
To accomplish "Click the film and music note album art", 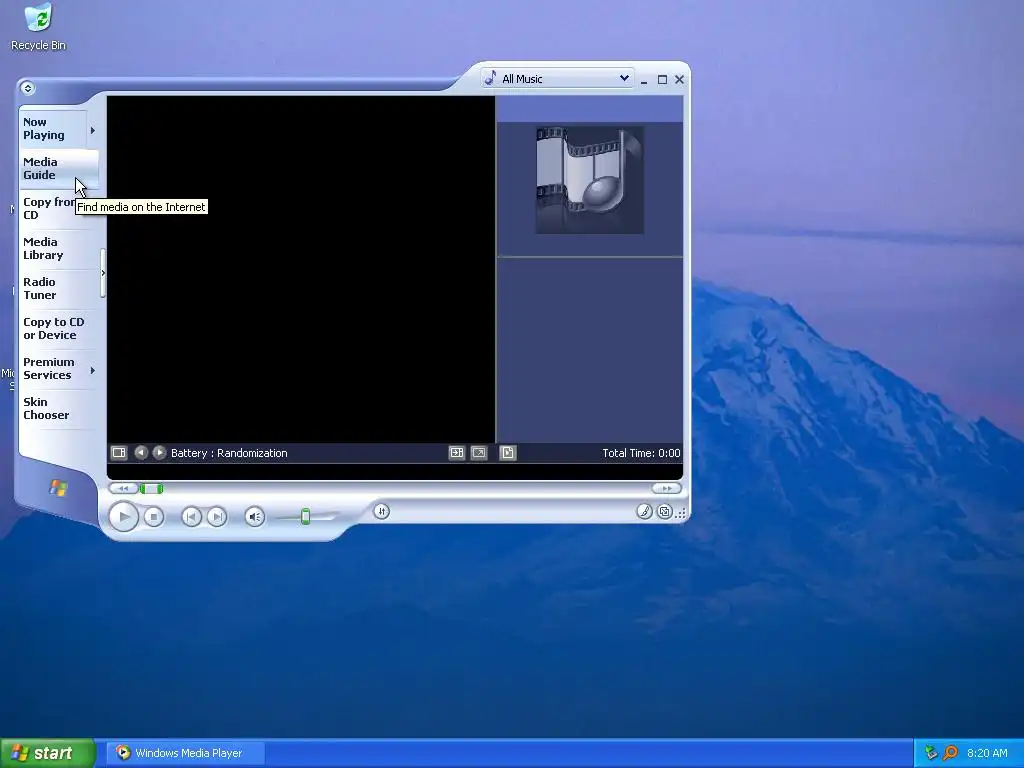I will [x=590, y=180].
